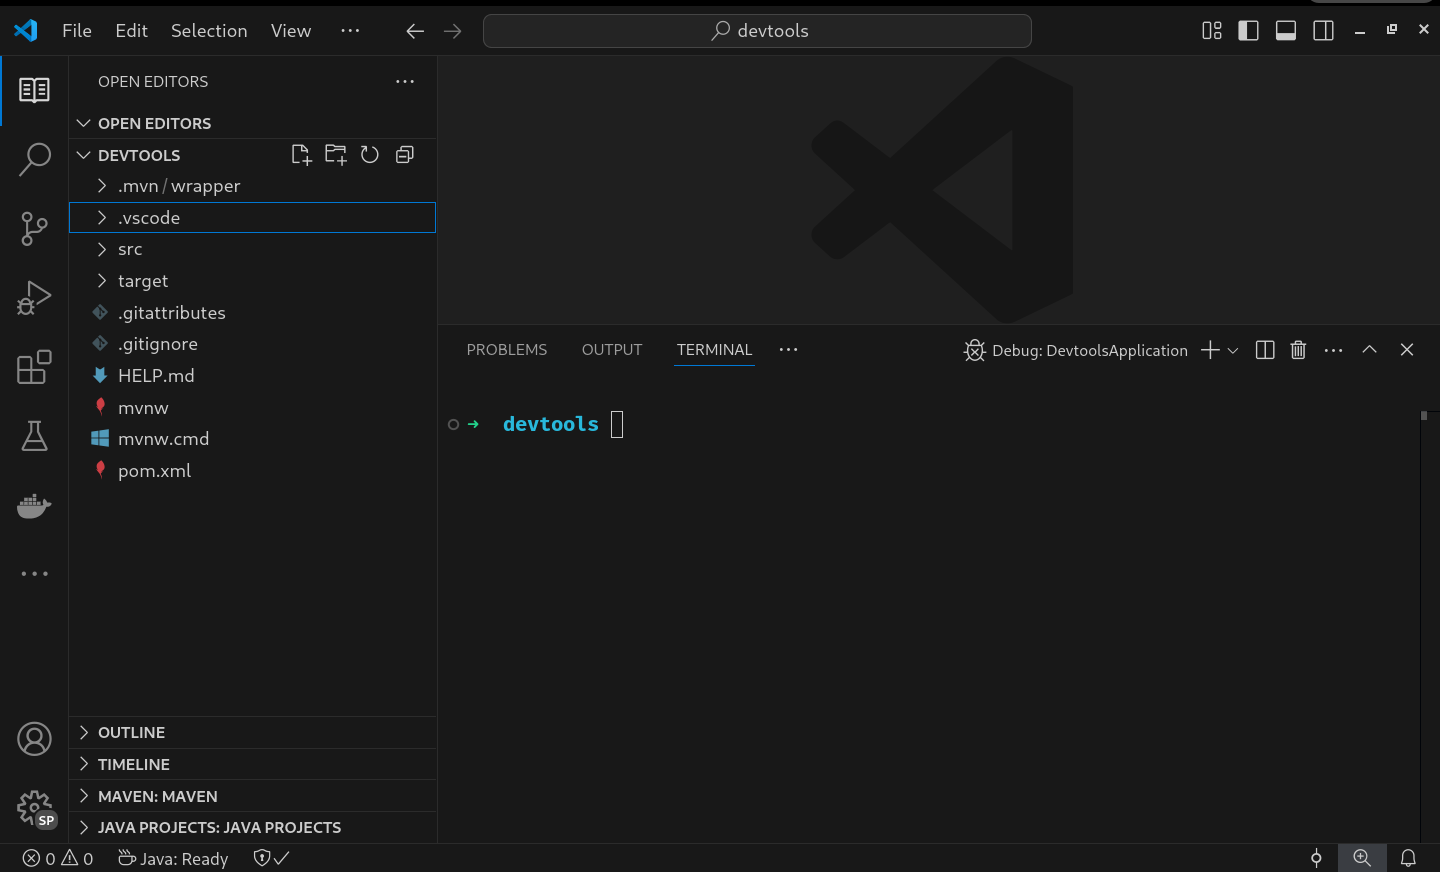Create a new file in DEVTOOLS
1440x872 pixels.
(301, 155)
